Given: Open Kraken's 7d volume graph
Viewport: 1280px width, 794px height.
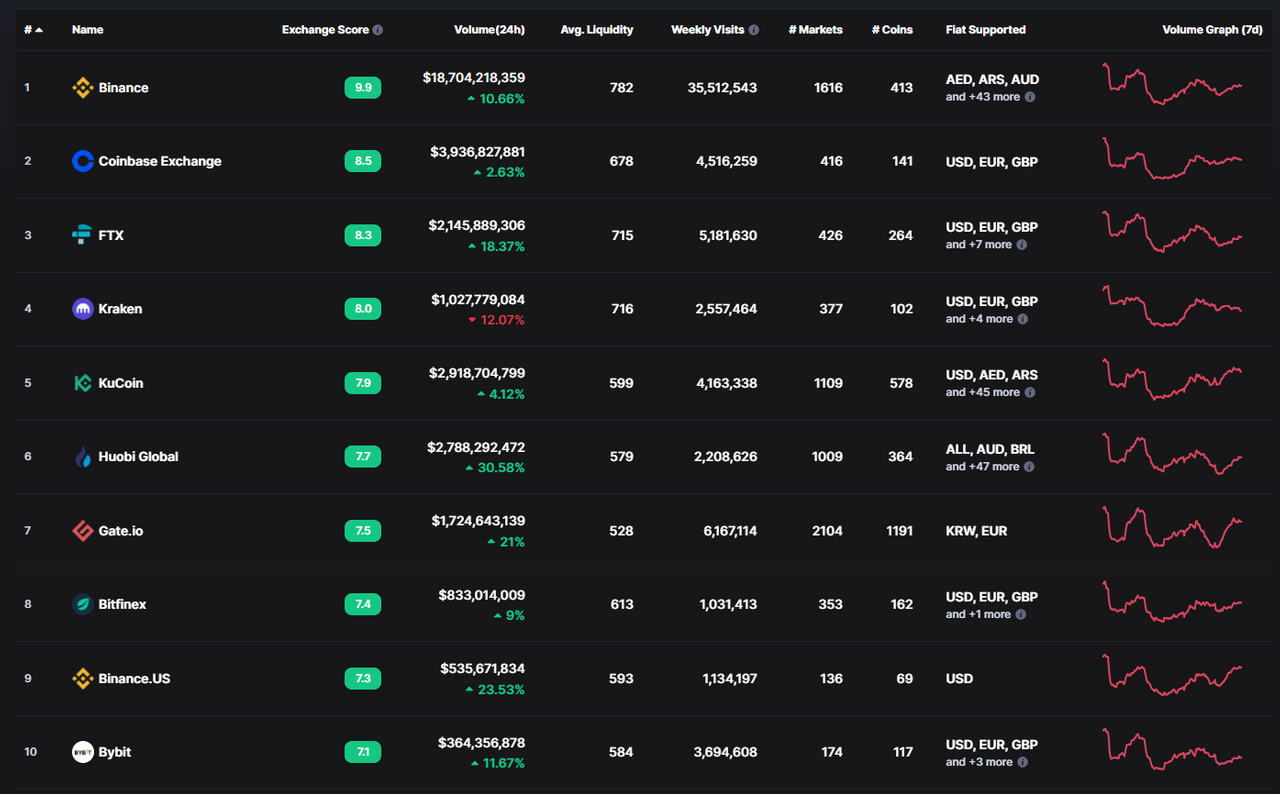Looking at the screenshot, I should (x=1172, y=306).
